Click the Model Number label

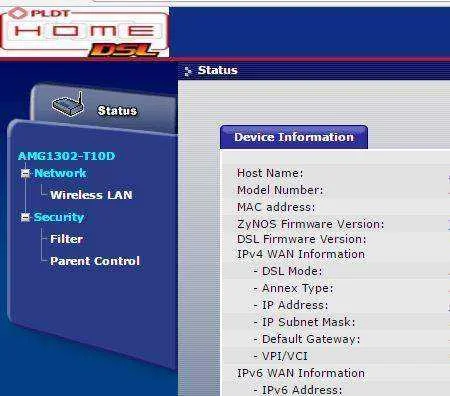[280, 190]
